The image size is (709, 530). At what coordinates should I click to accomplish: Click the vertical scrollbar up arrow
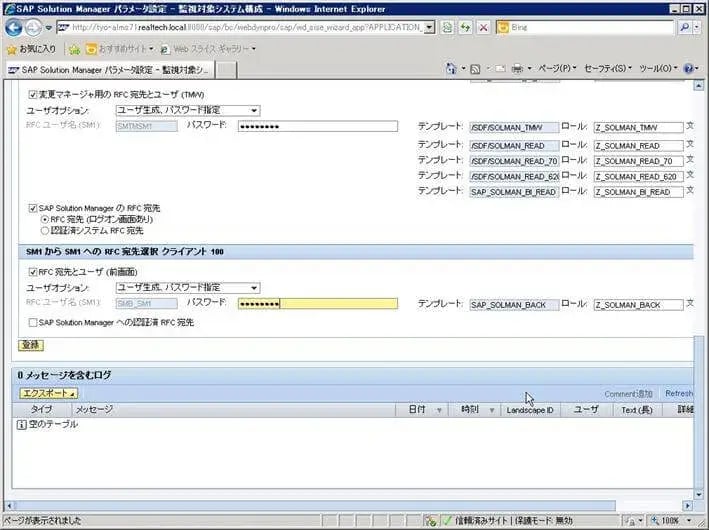699,85
